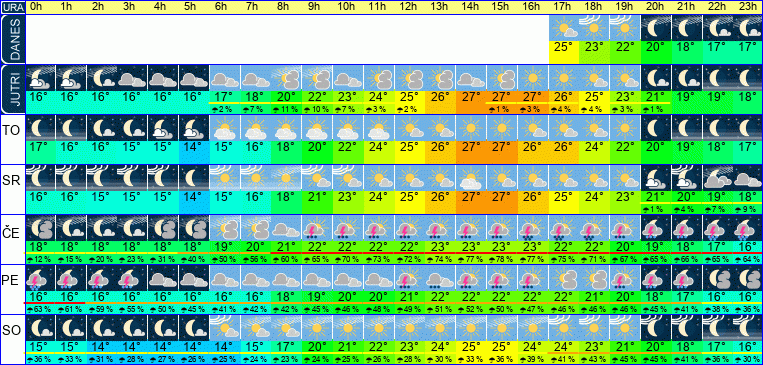Select the JUTRI day row label
763x365 pixels.
click(13, 90)
